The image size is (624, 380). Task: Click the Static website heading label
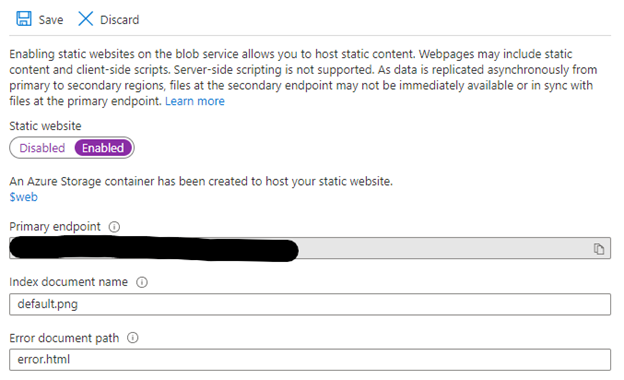[x=45, y=126]
